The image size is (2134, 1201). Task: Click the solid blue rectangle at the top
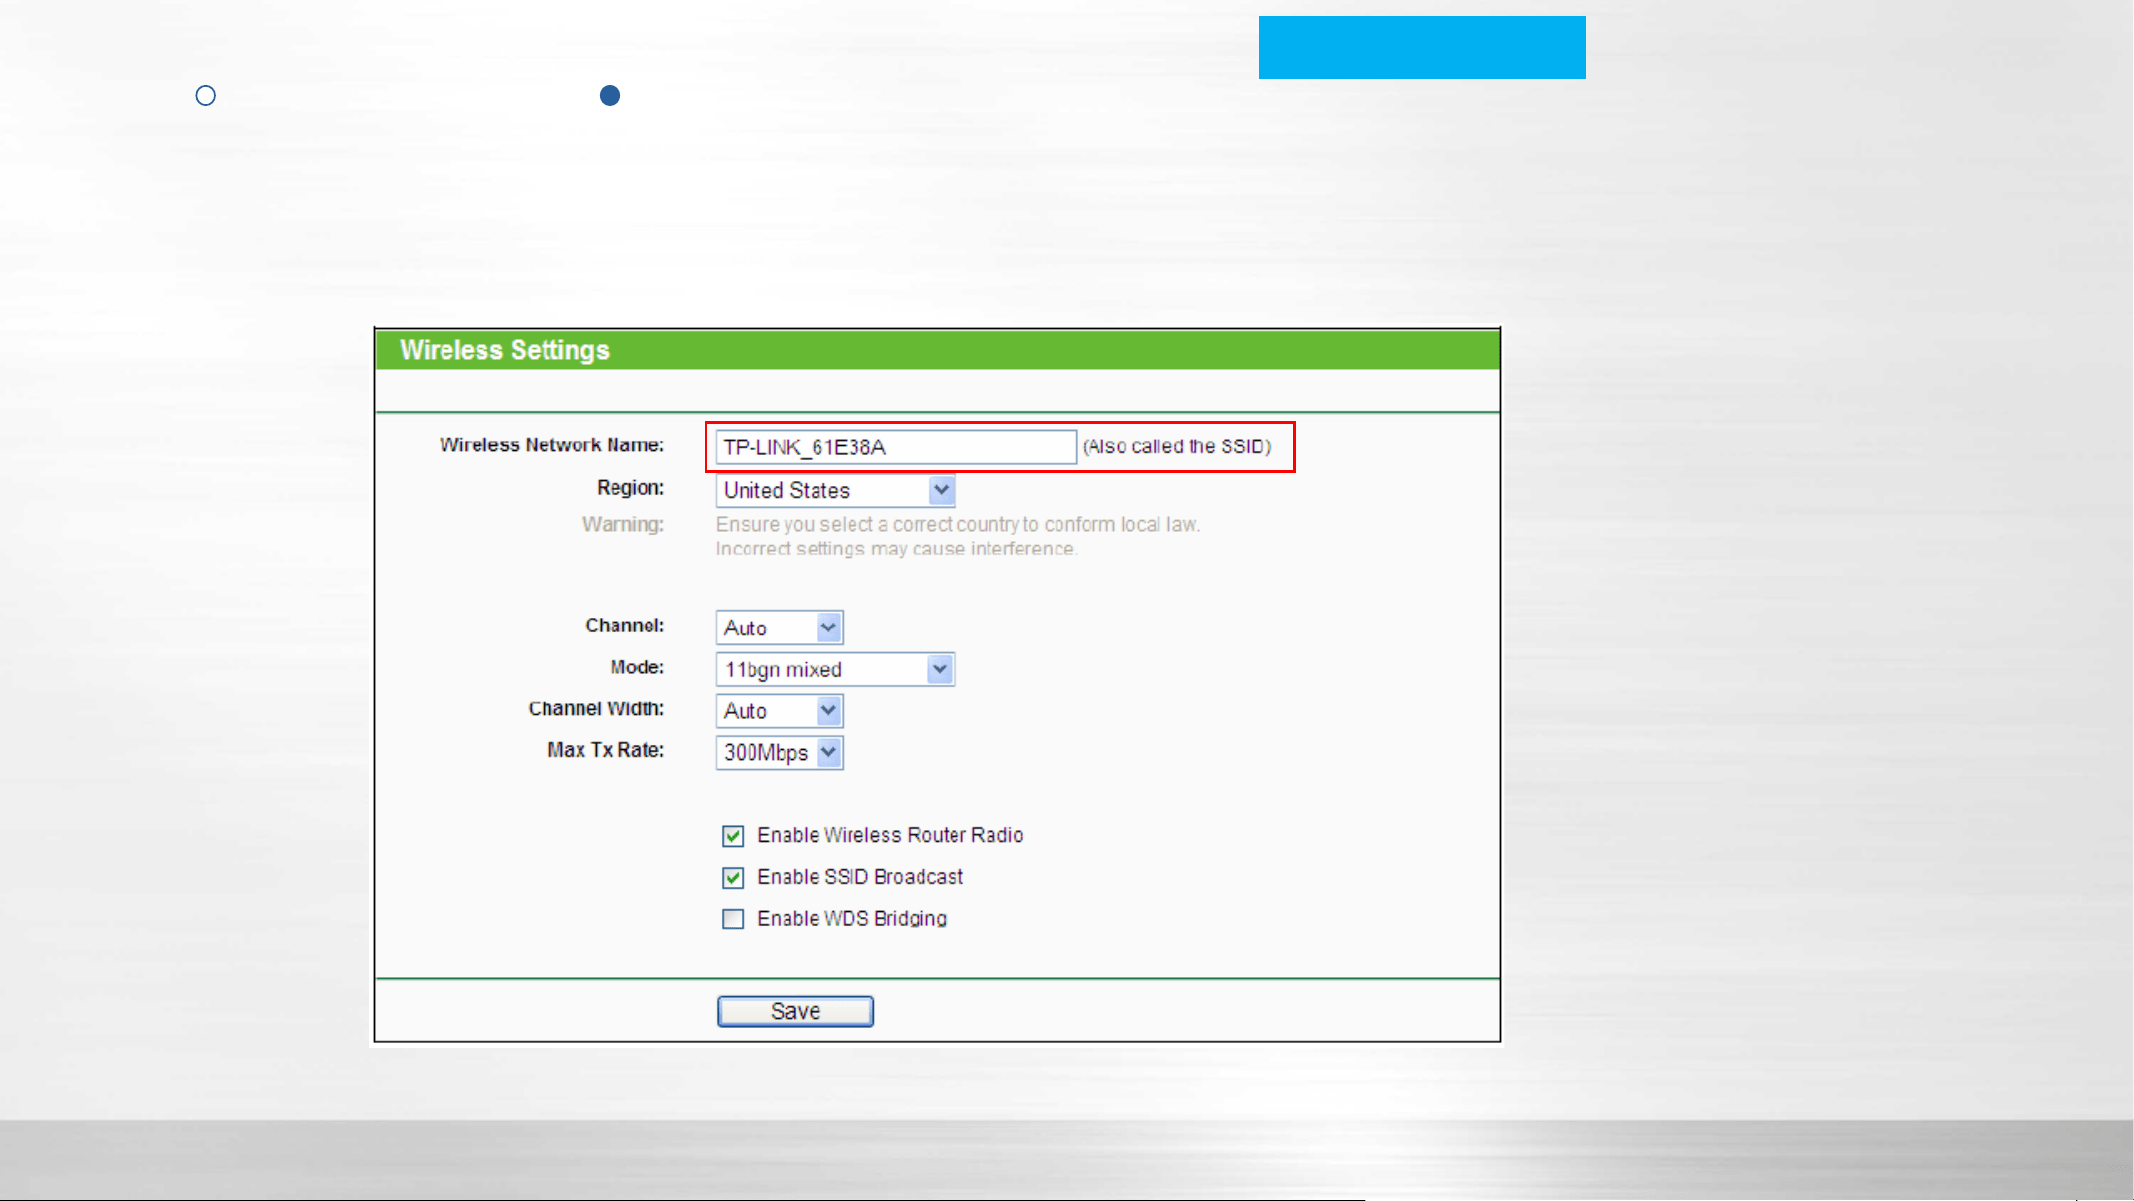coord(1422,47)
